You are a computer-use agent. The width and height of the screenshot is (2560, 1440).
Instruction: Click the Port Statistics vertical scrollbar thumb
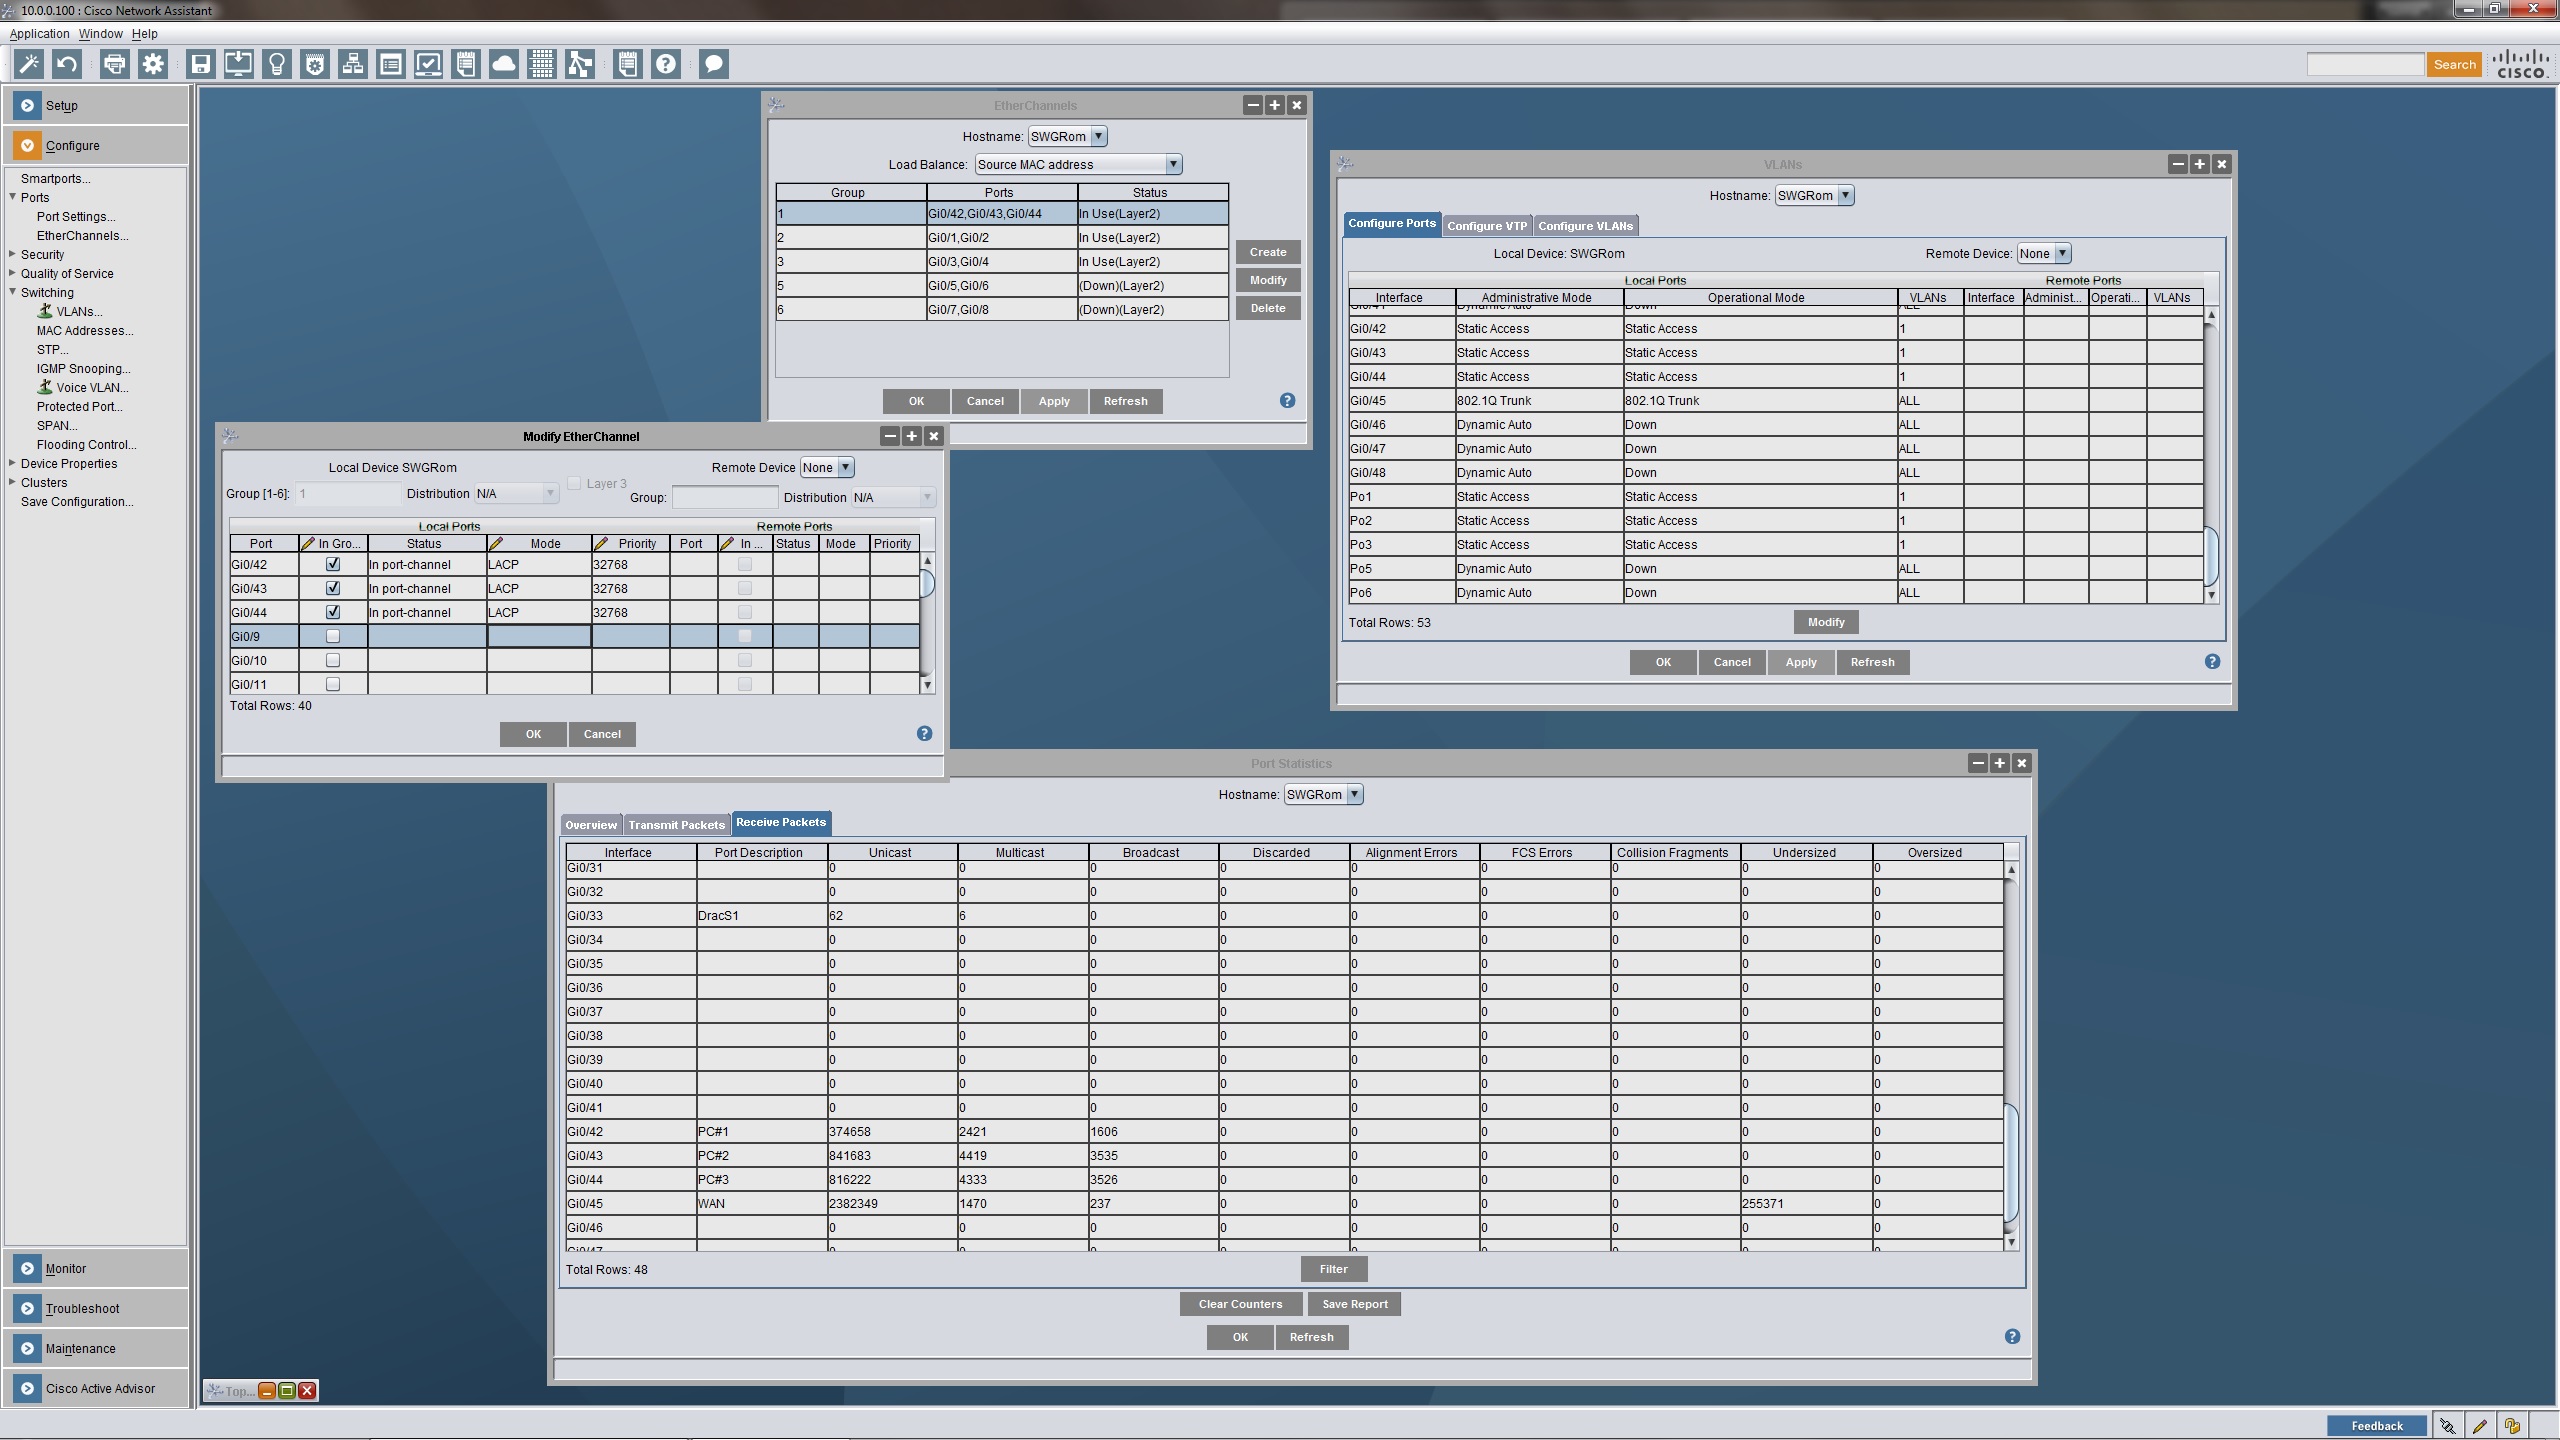2011,1162
